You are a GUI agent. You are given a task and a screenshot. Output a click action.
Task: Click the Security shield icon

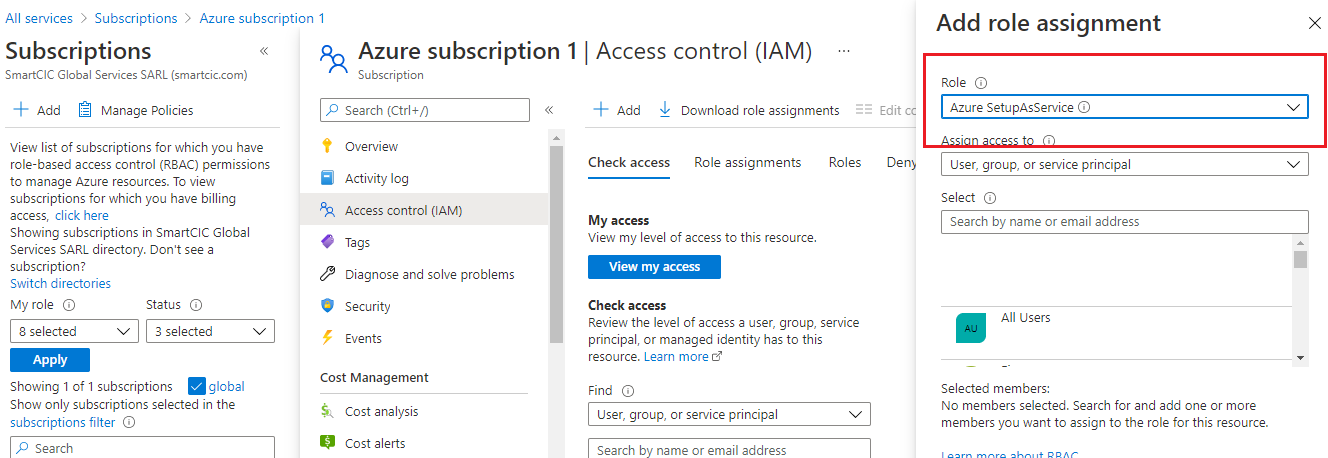coord(327,306)
